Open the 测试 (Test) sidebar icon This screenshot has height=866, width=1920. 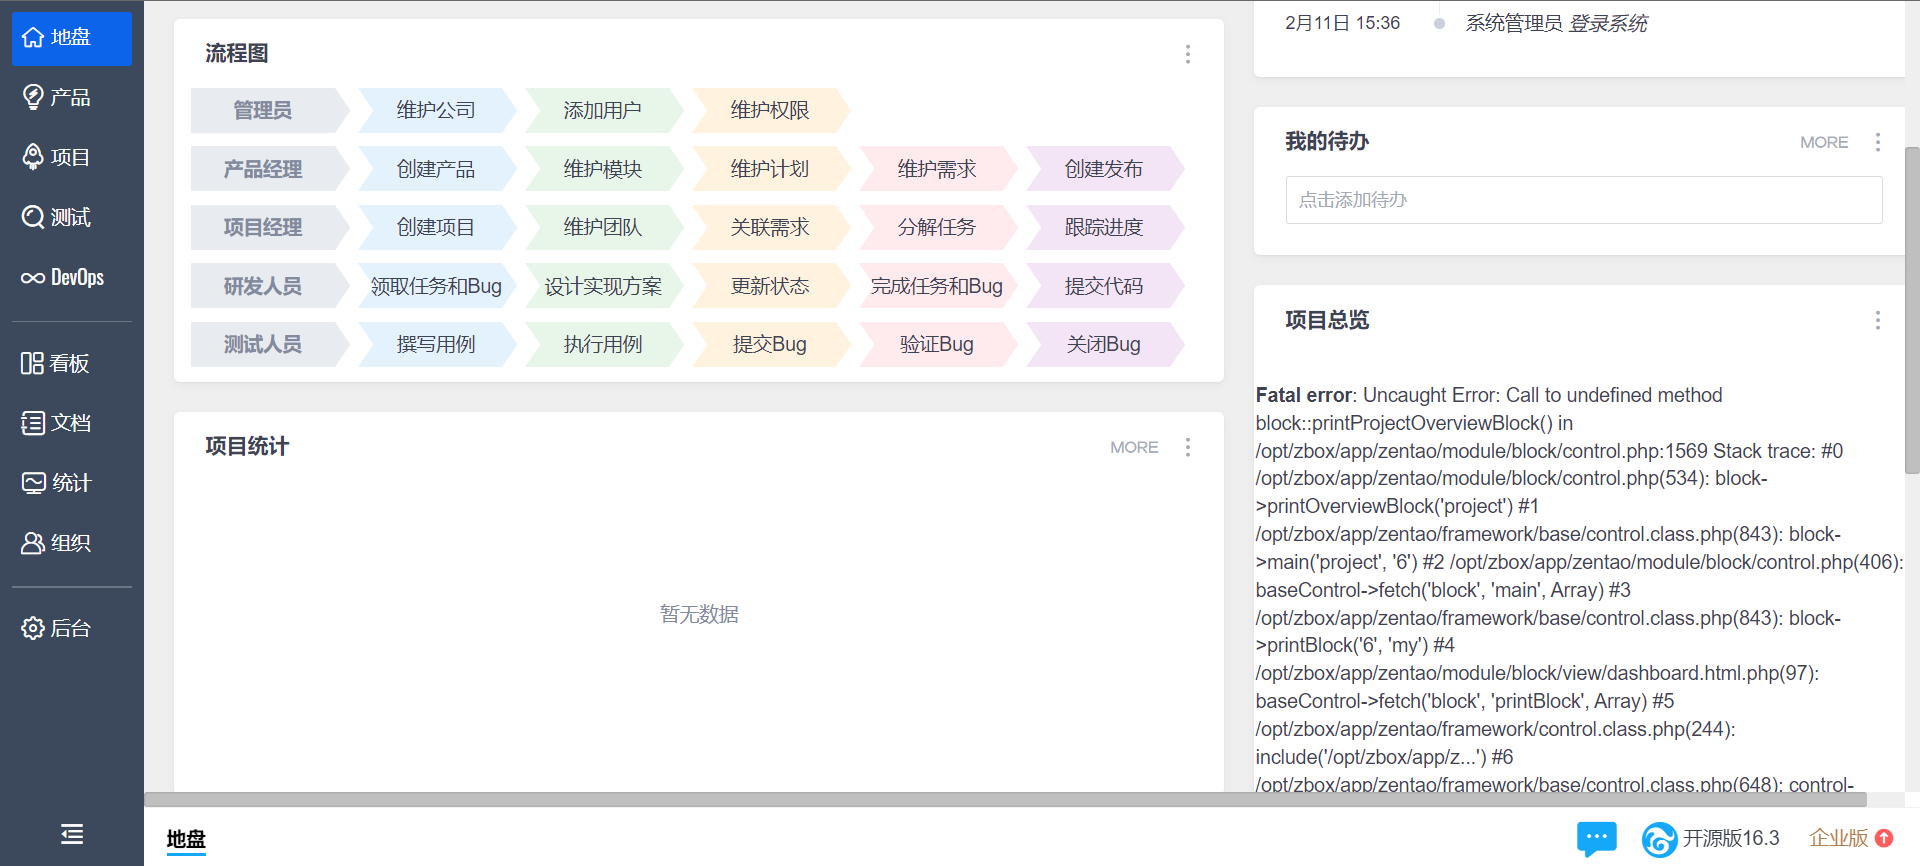coord(33,217)
